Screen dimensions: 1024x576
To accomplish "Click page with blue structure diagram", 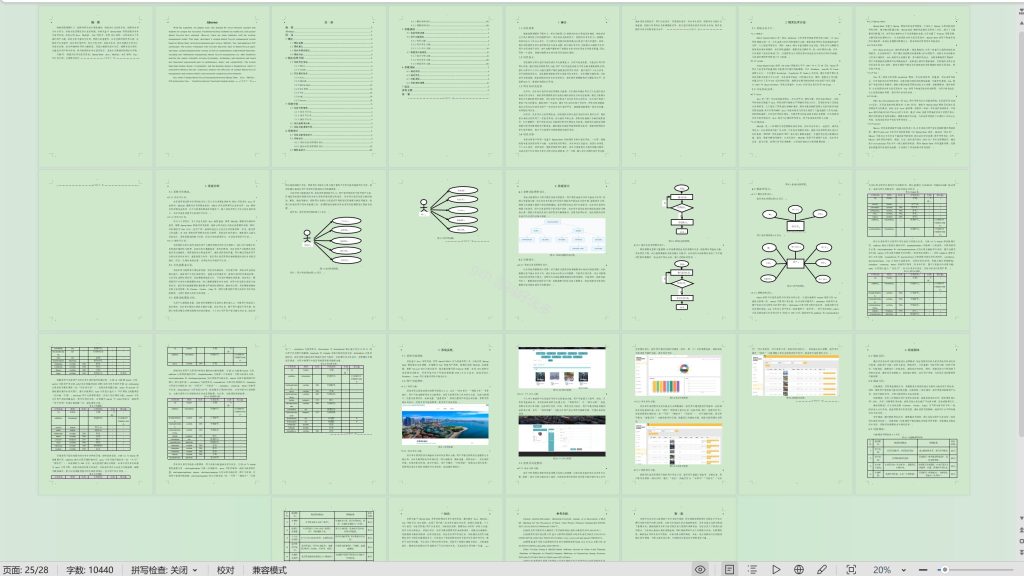I will tap(562, 250).
